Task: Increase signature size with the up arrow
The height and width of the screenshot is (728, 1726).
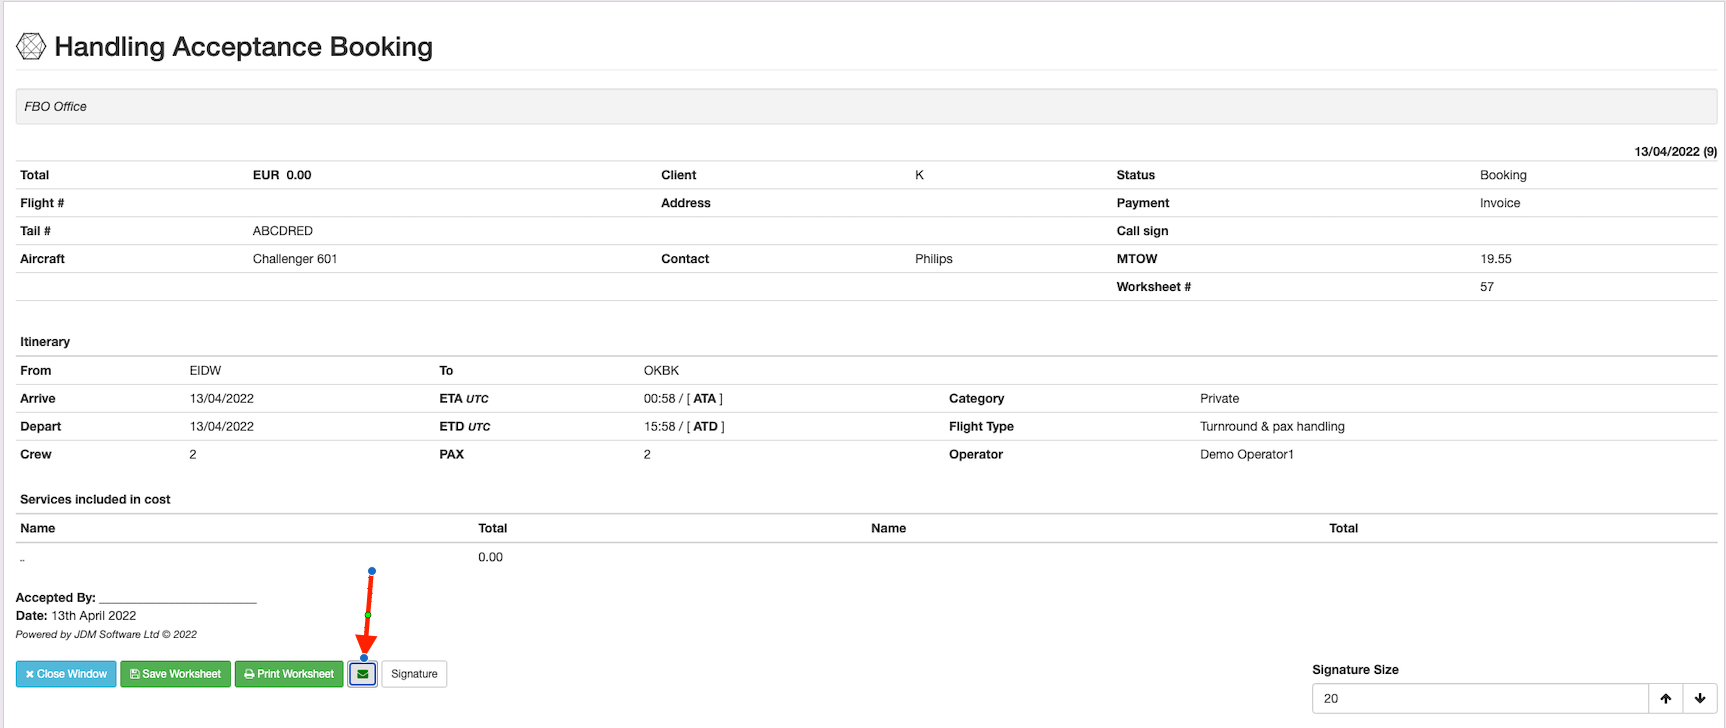Action: pos(1665,698)
